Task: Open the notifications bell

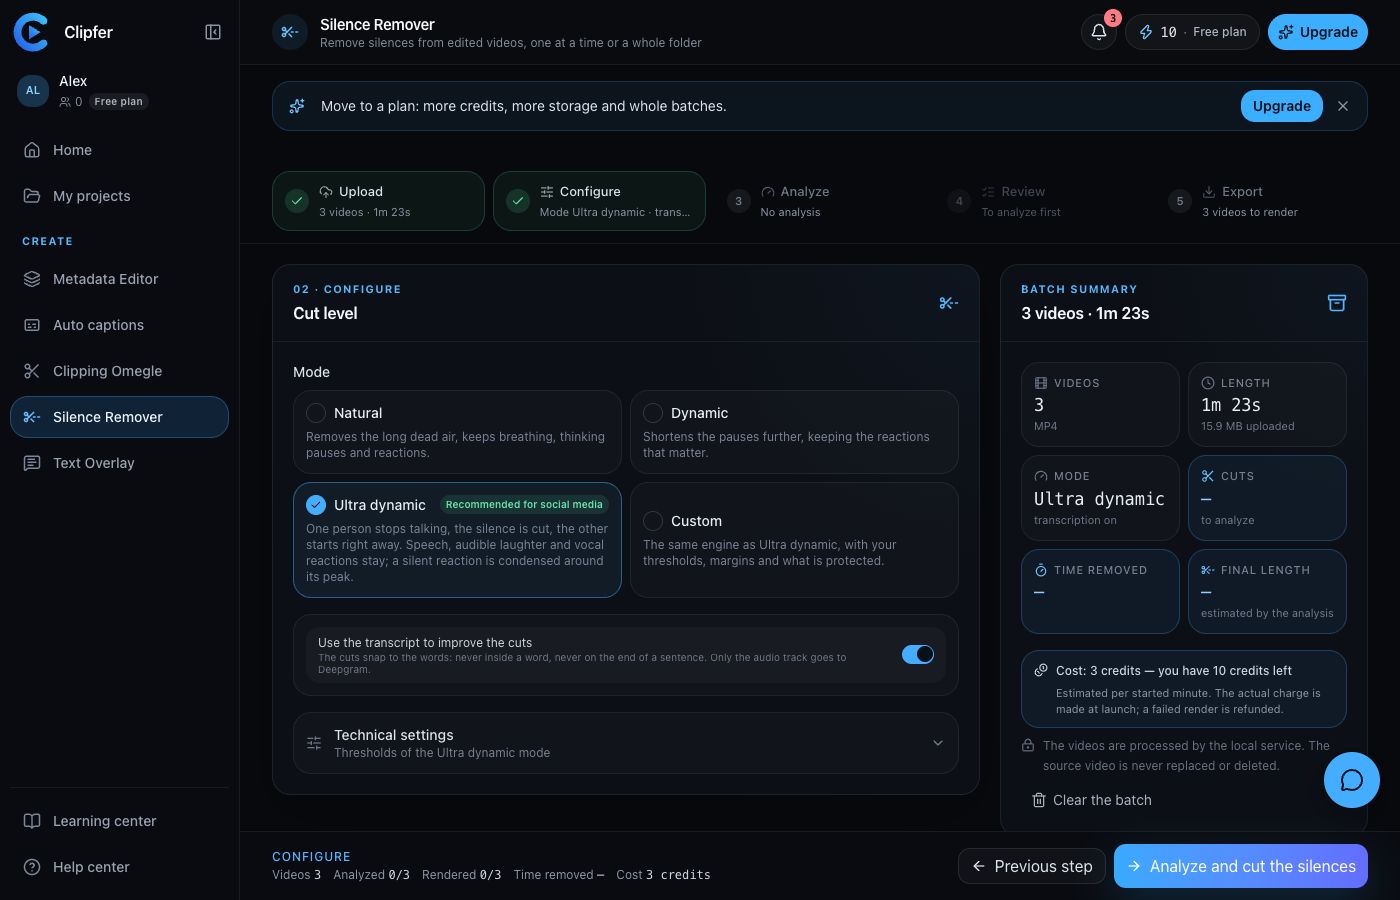Action: coord(1098,32)
